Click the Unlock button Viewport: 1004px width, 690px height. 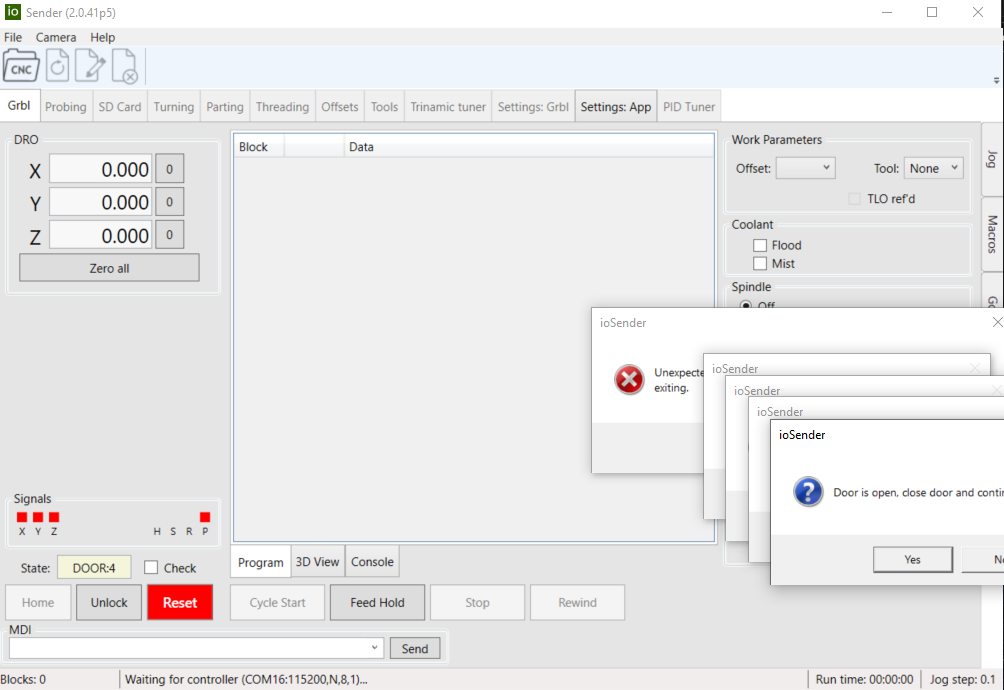pyautogui.click(x=109, y=602)
